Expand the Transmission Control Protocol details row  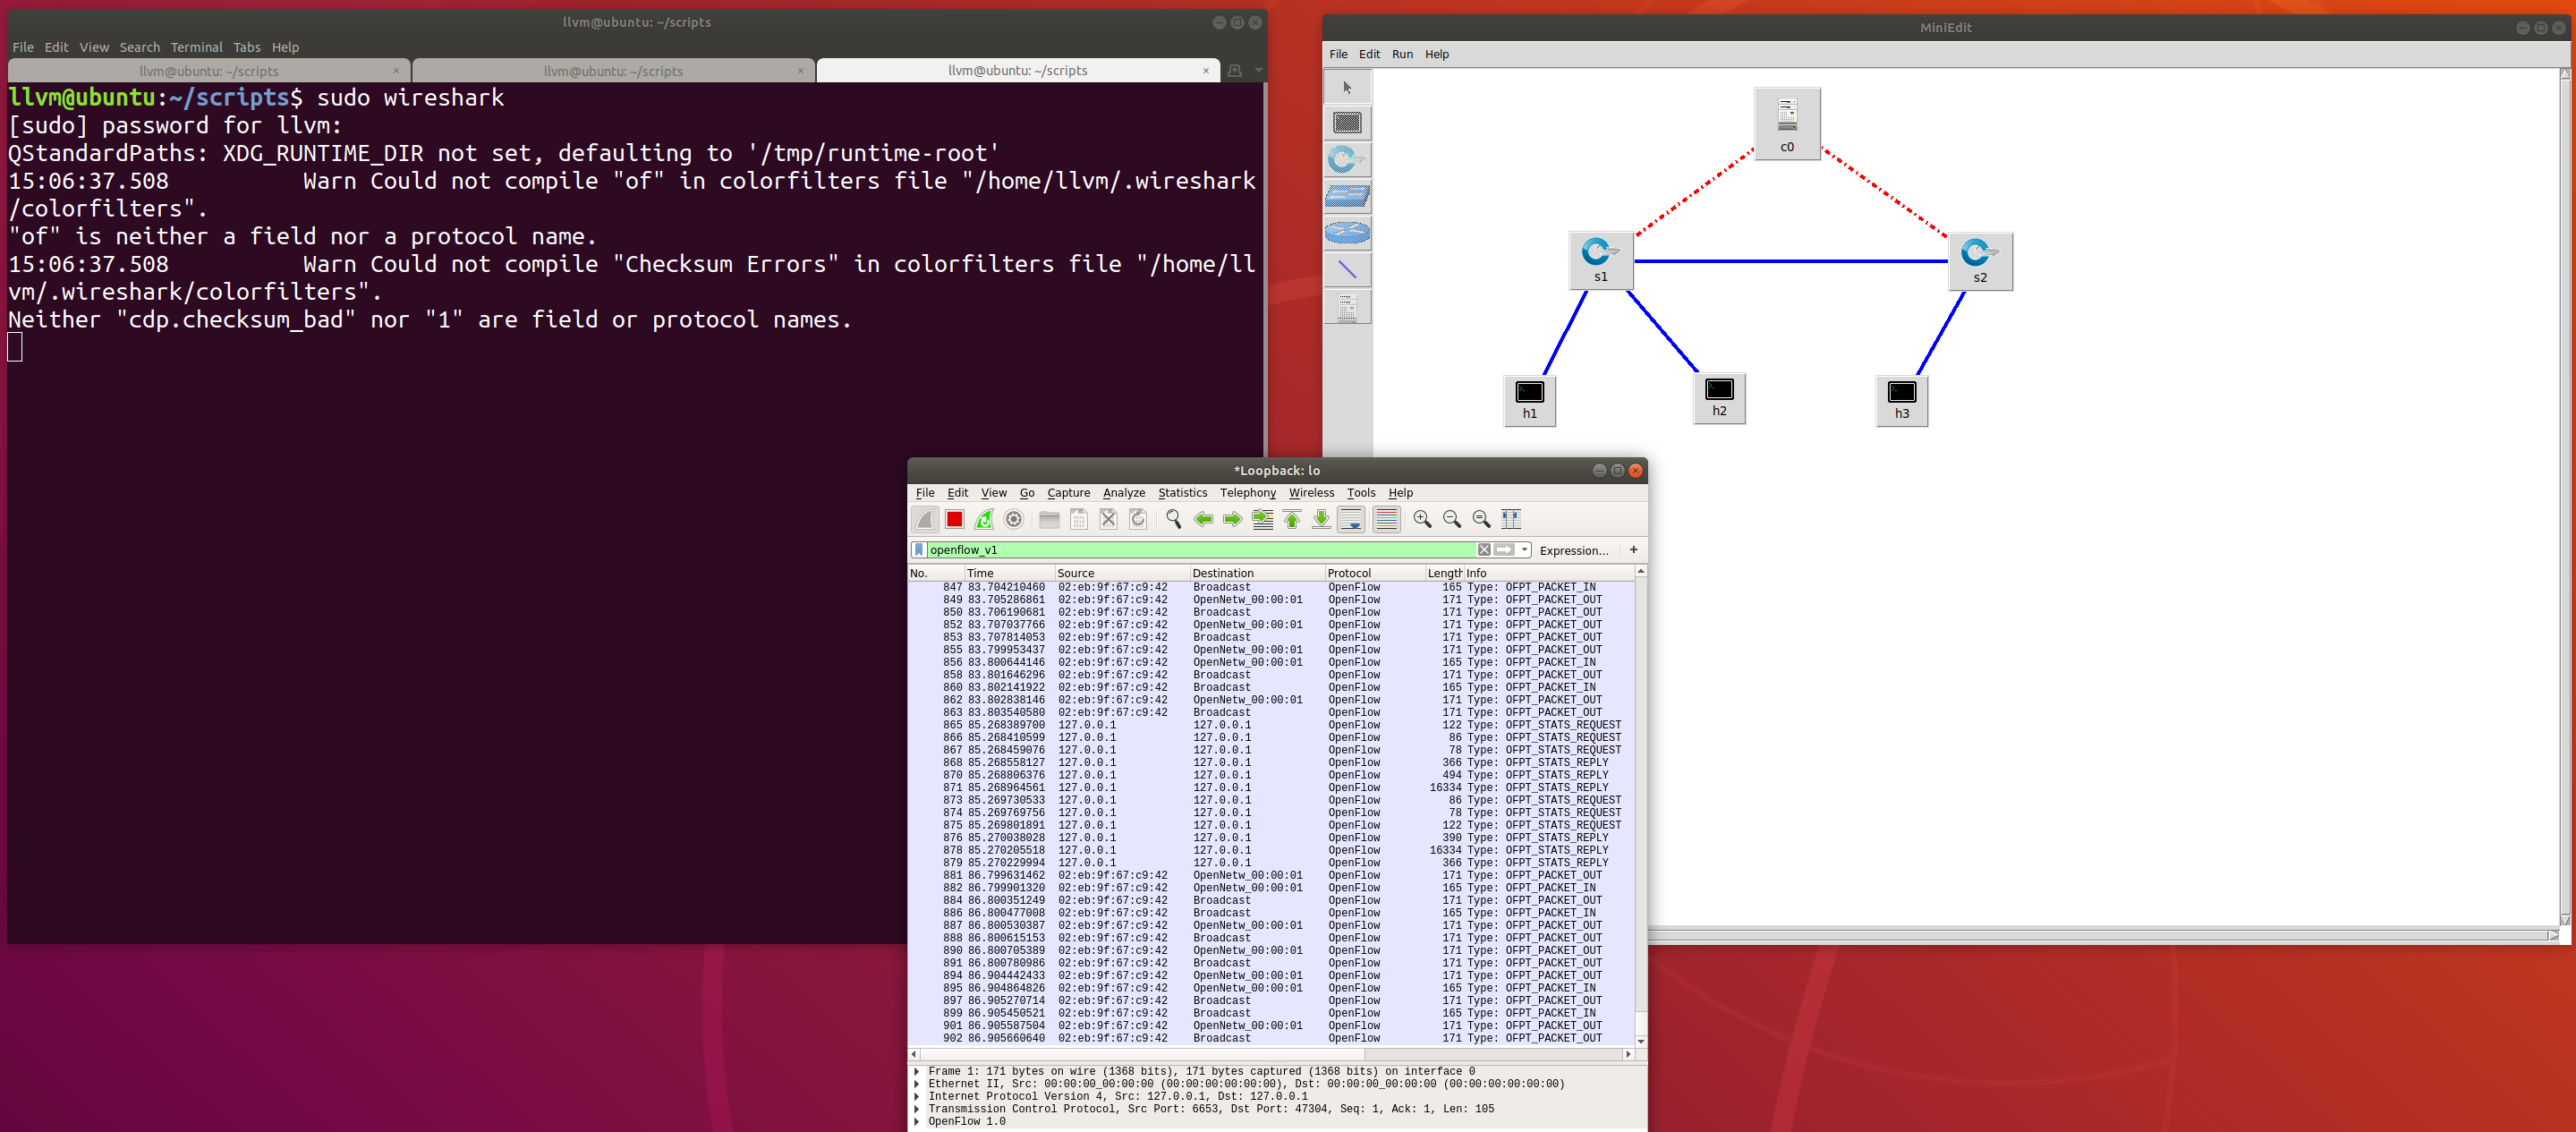[917, 1108]
